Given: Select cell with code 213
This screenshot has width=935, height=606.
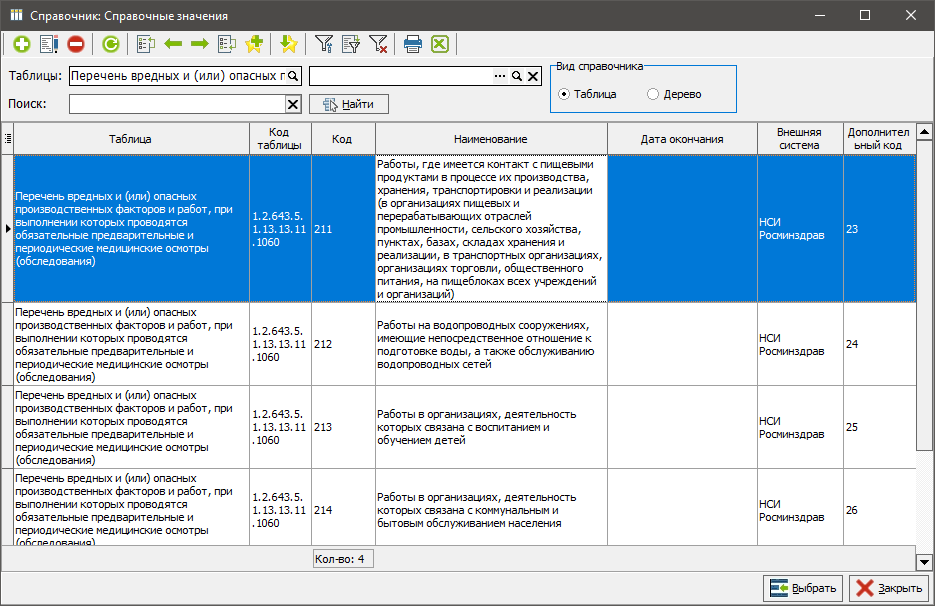Looking at the screenshot, I should pos(343,427).
